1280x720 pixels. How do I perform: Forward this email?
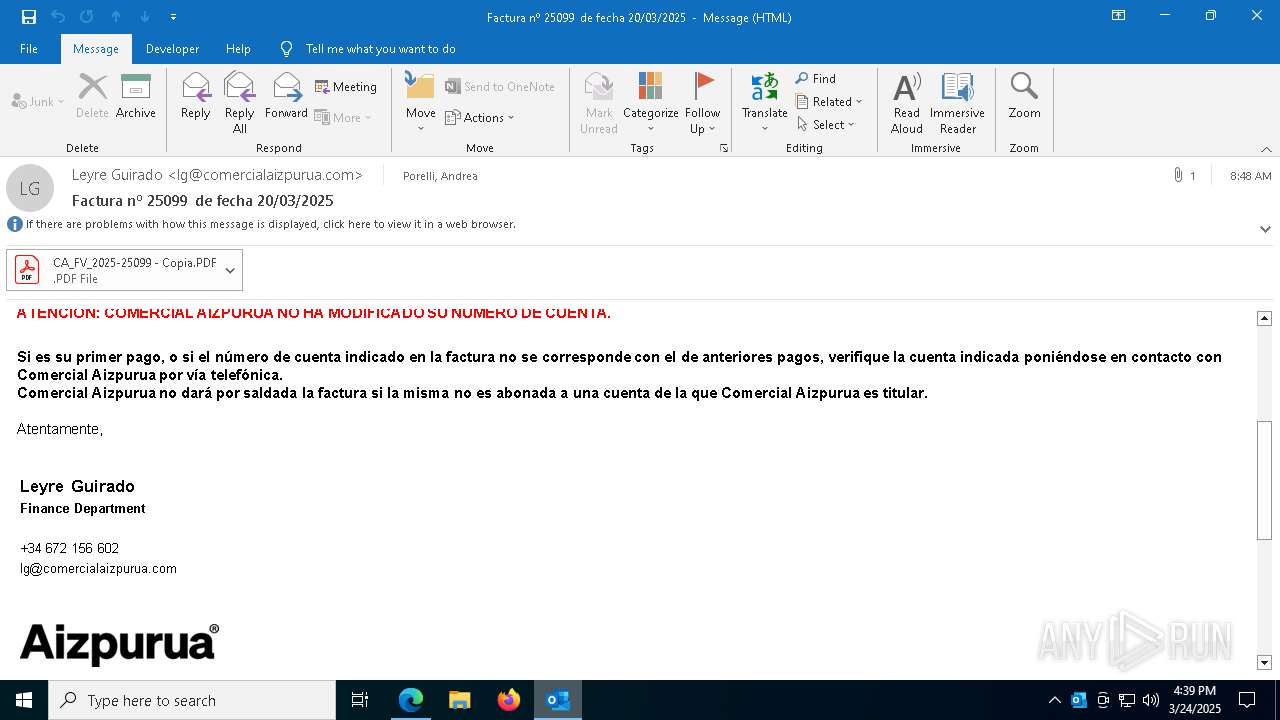[286, 96]
